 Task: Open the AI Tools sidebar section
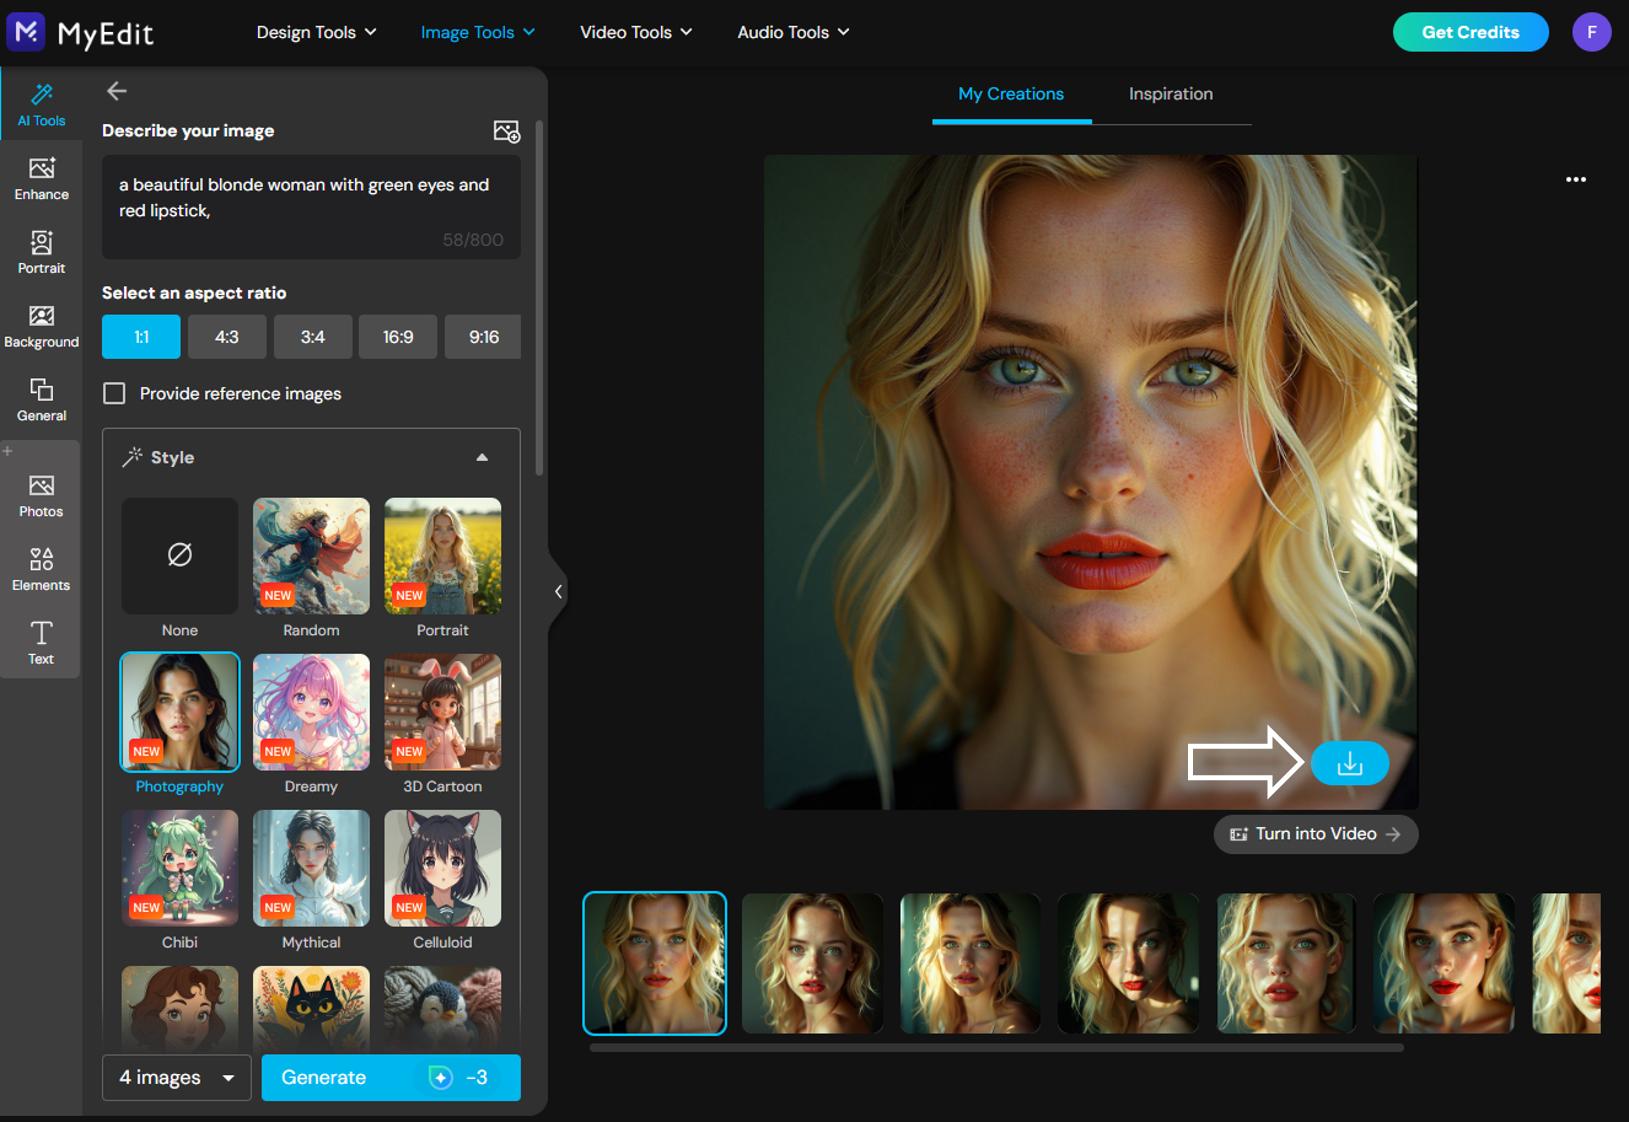41,105
